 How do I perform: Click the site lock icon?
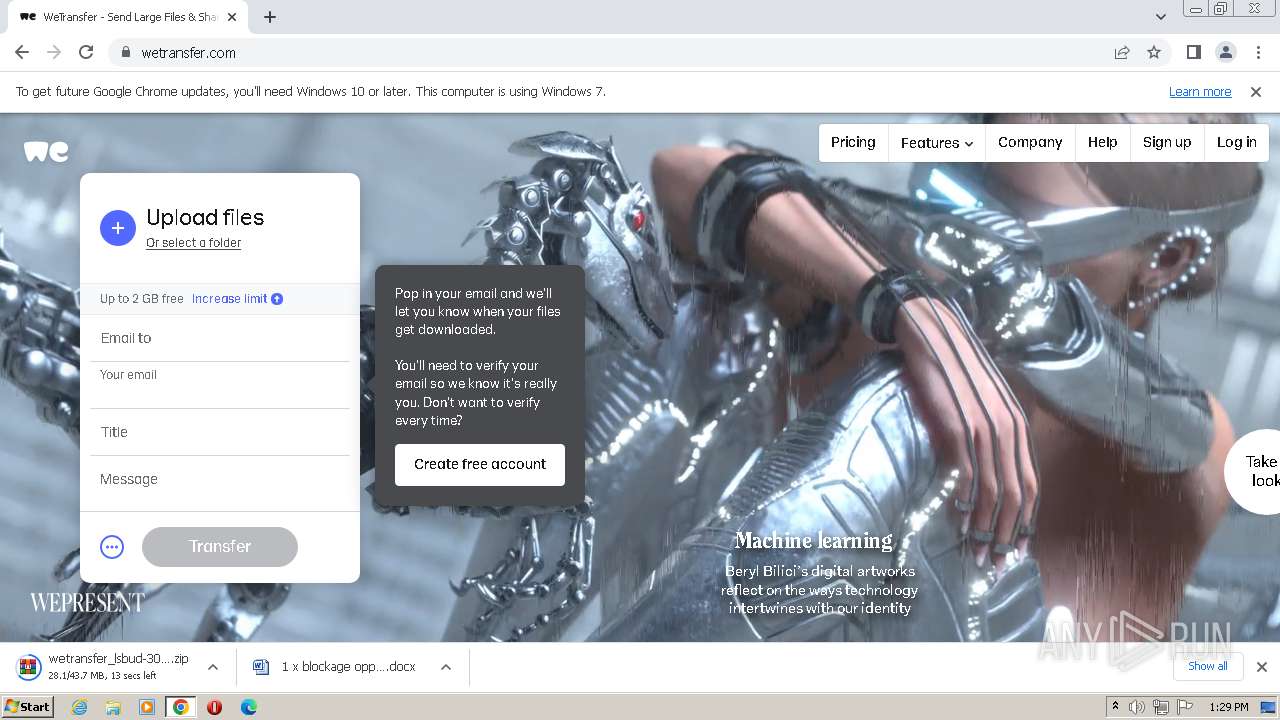pyautogui.click(x=125, y=52)
